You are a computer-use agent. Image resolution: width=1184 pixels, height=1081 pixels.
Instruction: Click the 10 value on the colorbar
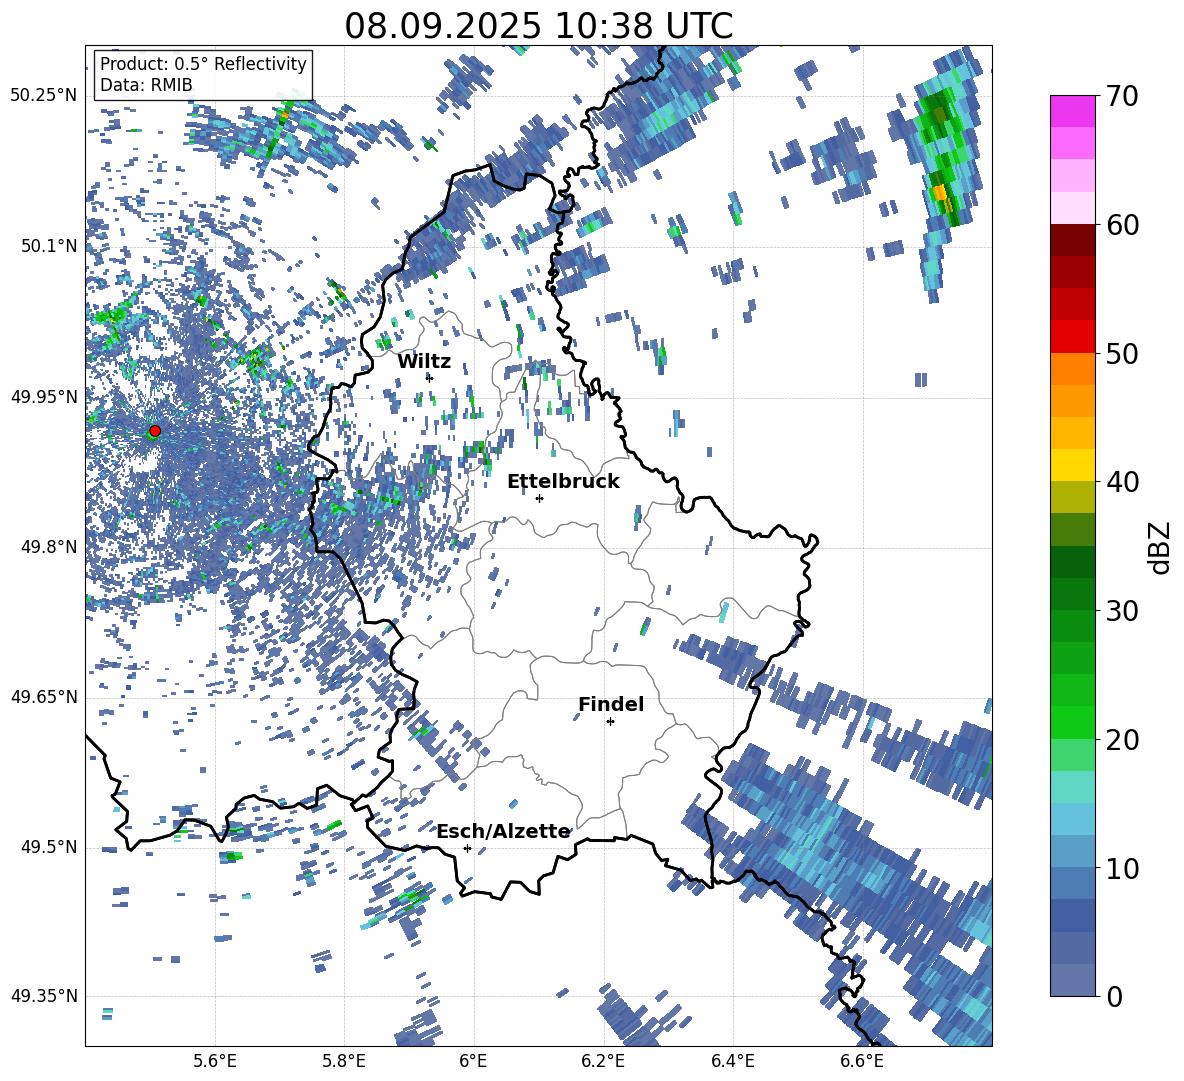click(x=1122, y=868)
